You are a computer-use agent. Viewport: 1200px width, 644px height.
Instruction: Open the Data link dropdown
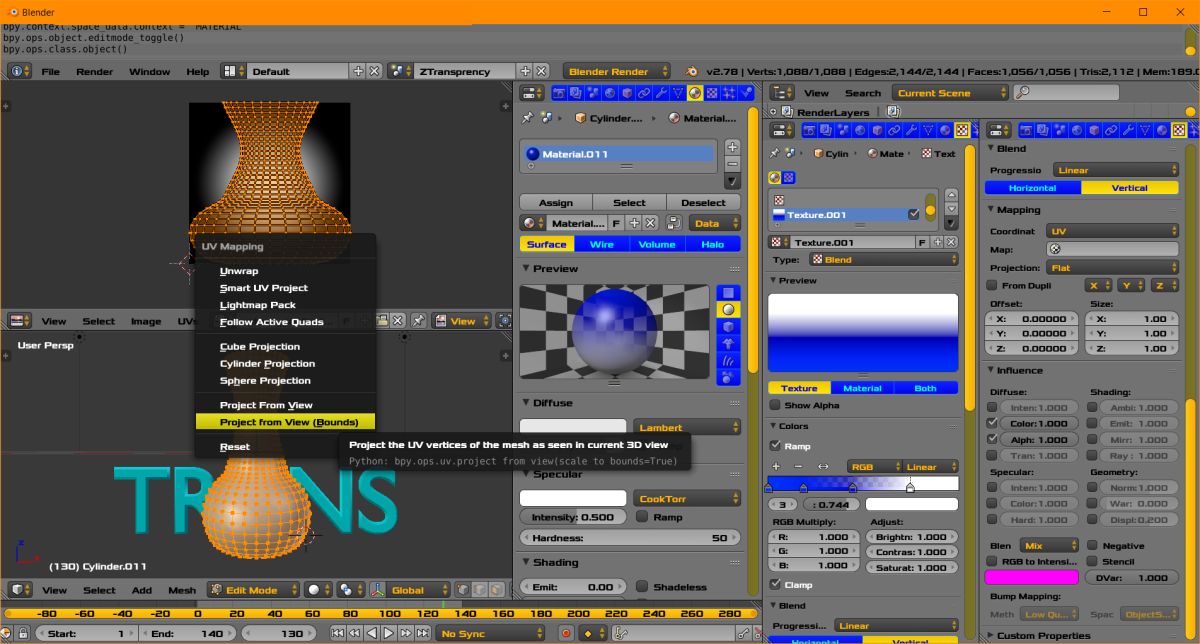pyautogui.click(x=713, y=224)
